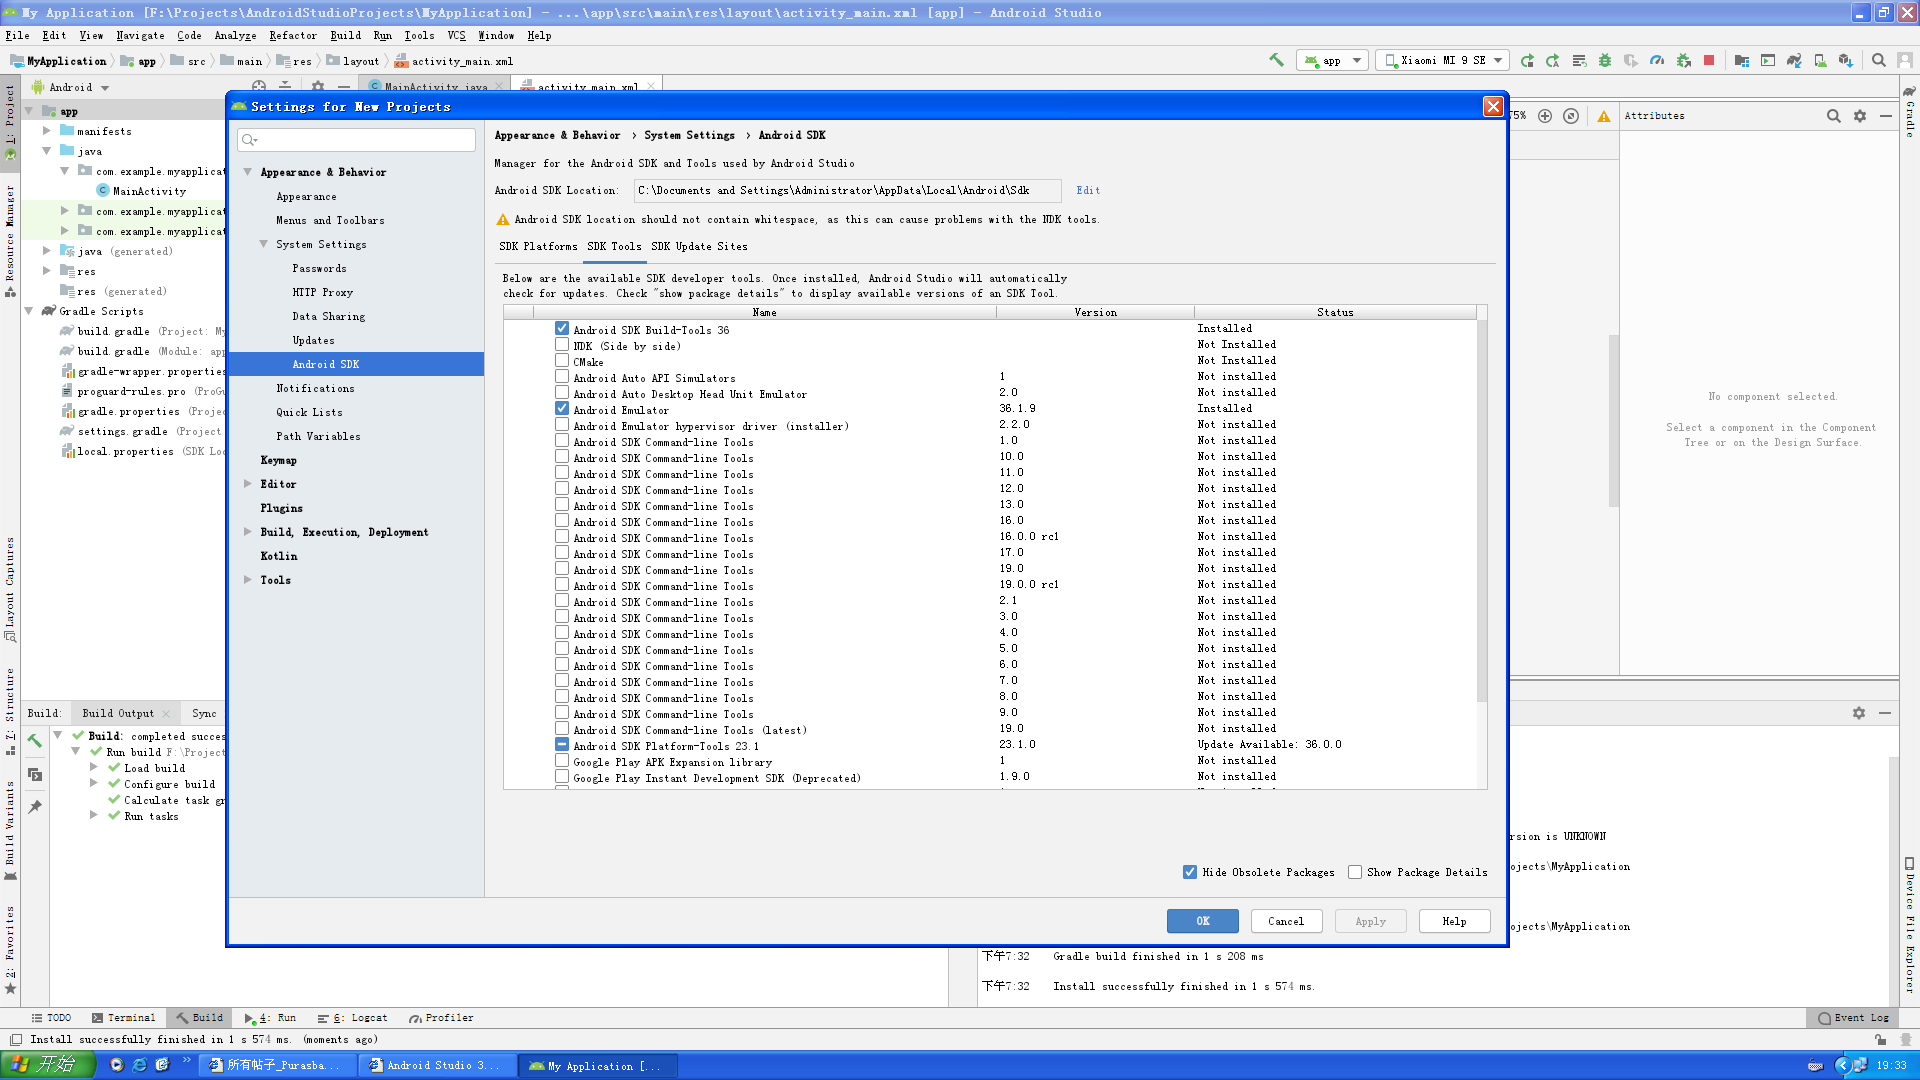Screen dimensions: 1920x1080
Task: Click the Build output settings gear
Action: click(1859, 713)
